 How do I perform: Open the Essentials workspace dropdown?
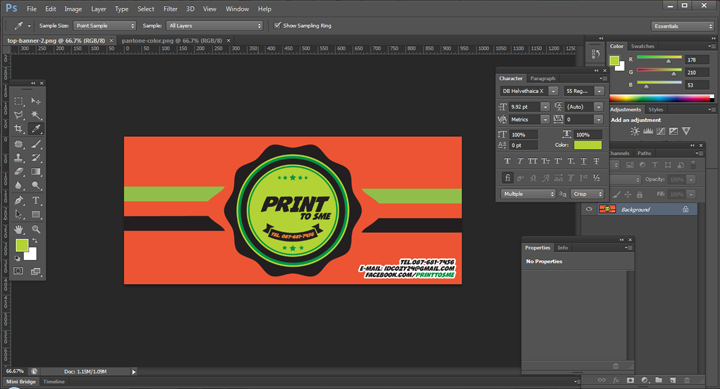point(682,26)
